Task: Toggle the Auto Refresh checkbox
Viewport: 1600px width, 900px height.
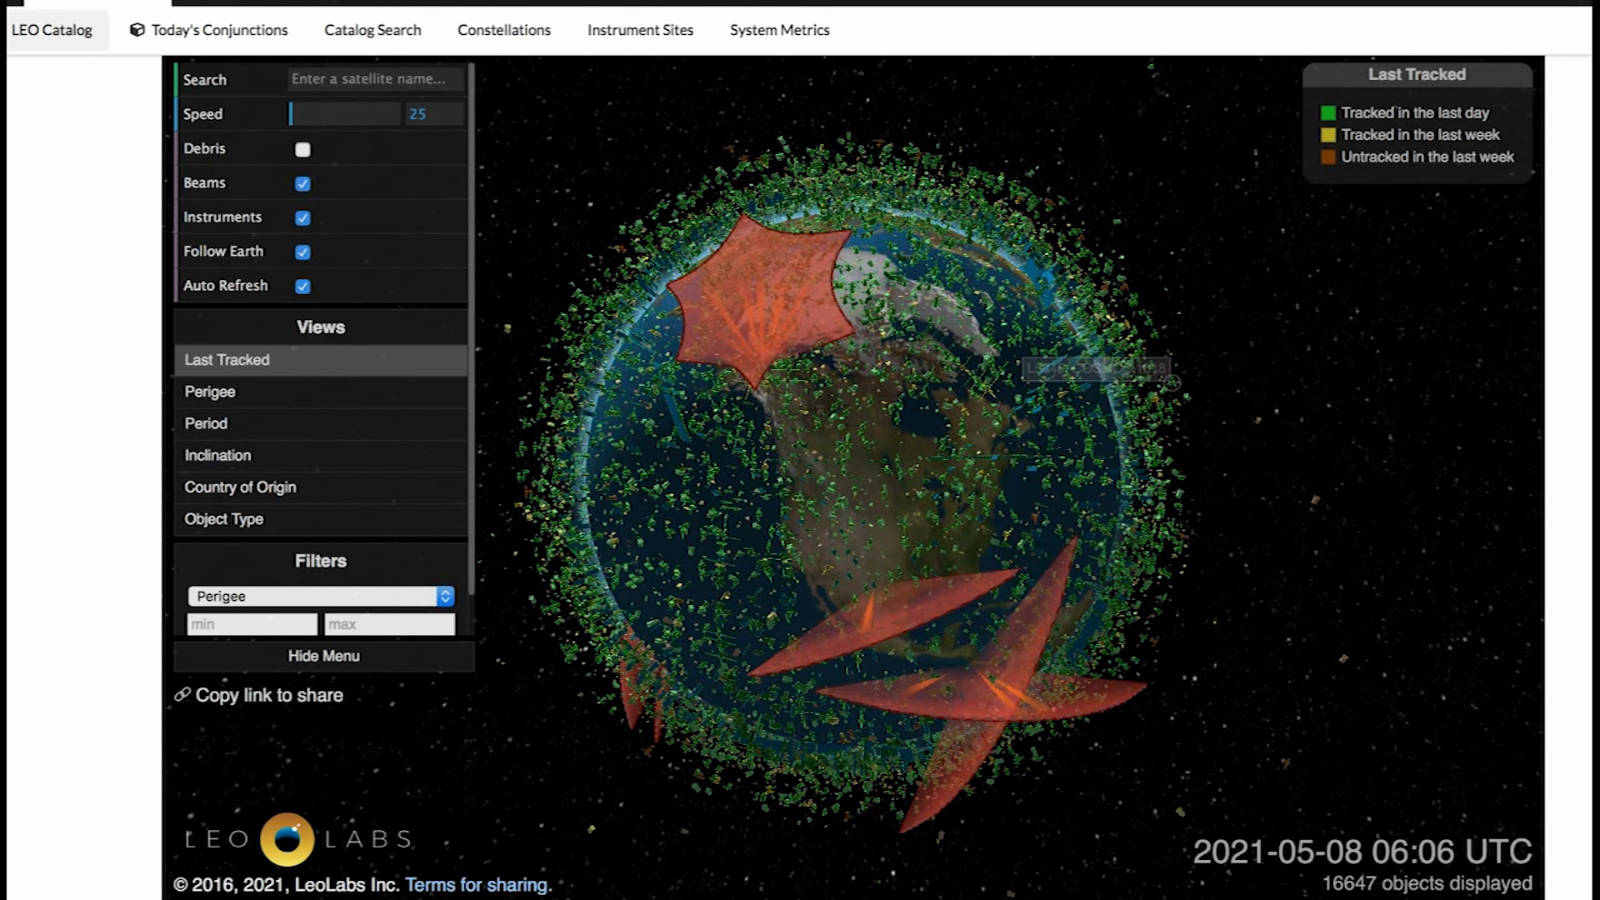Action: (303, 286)
